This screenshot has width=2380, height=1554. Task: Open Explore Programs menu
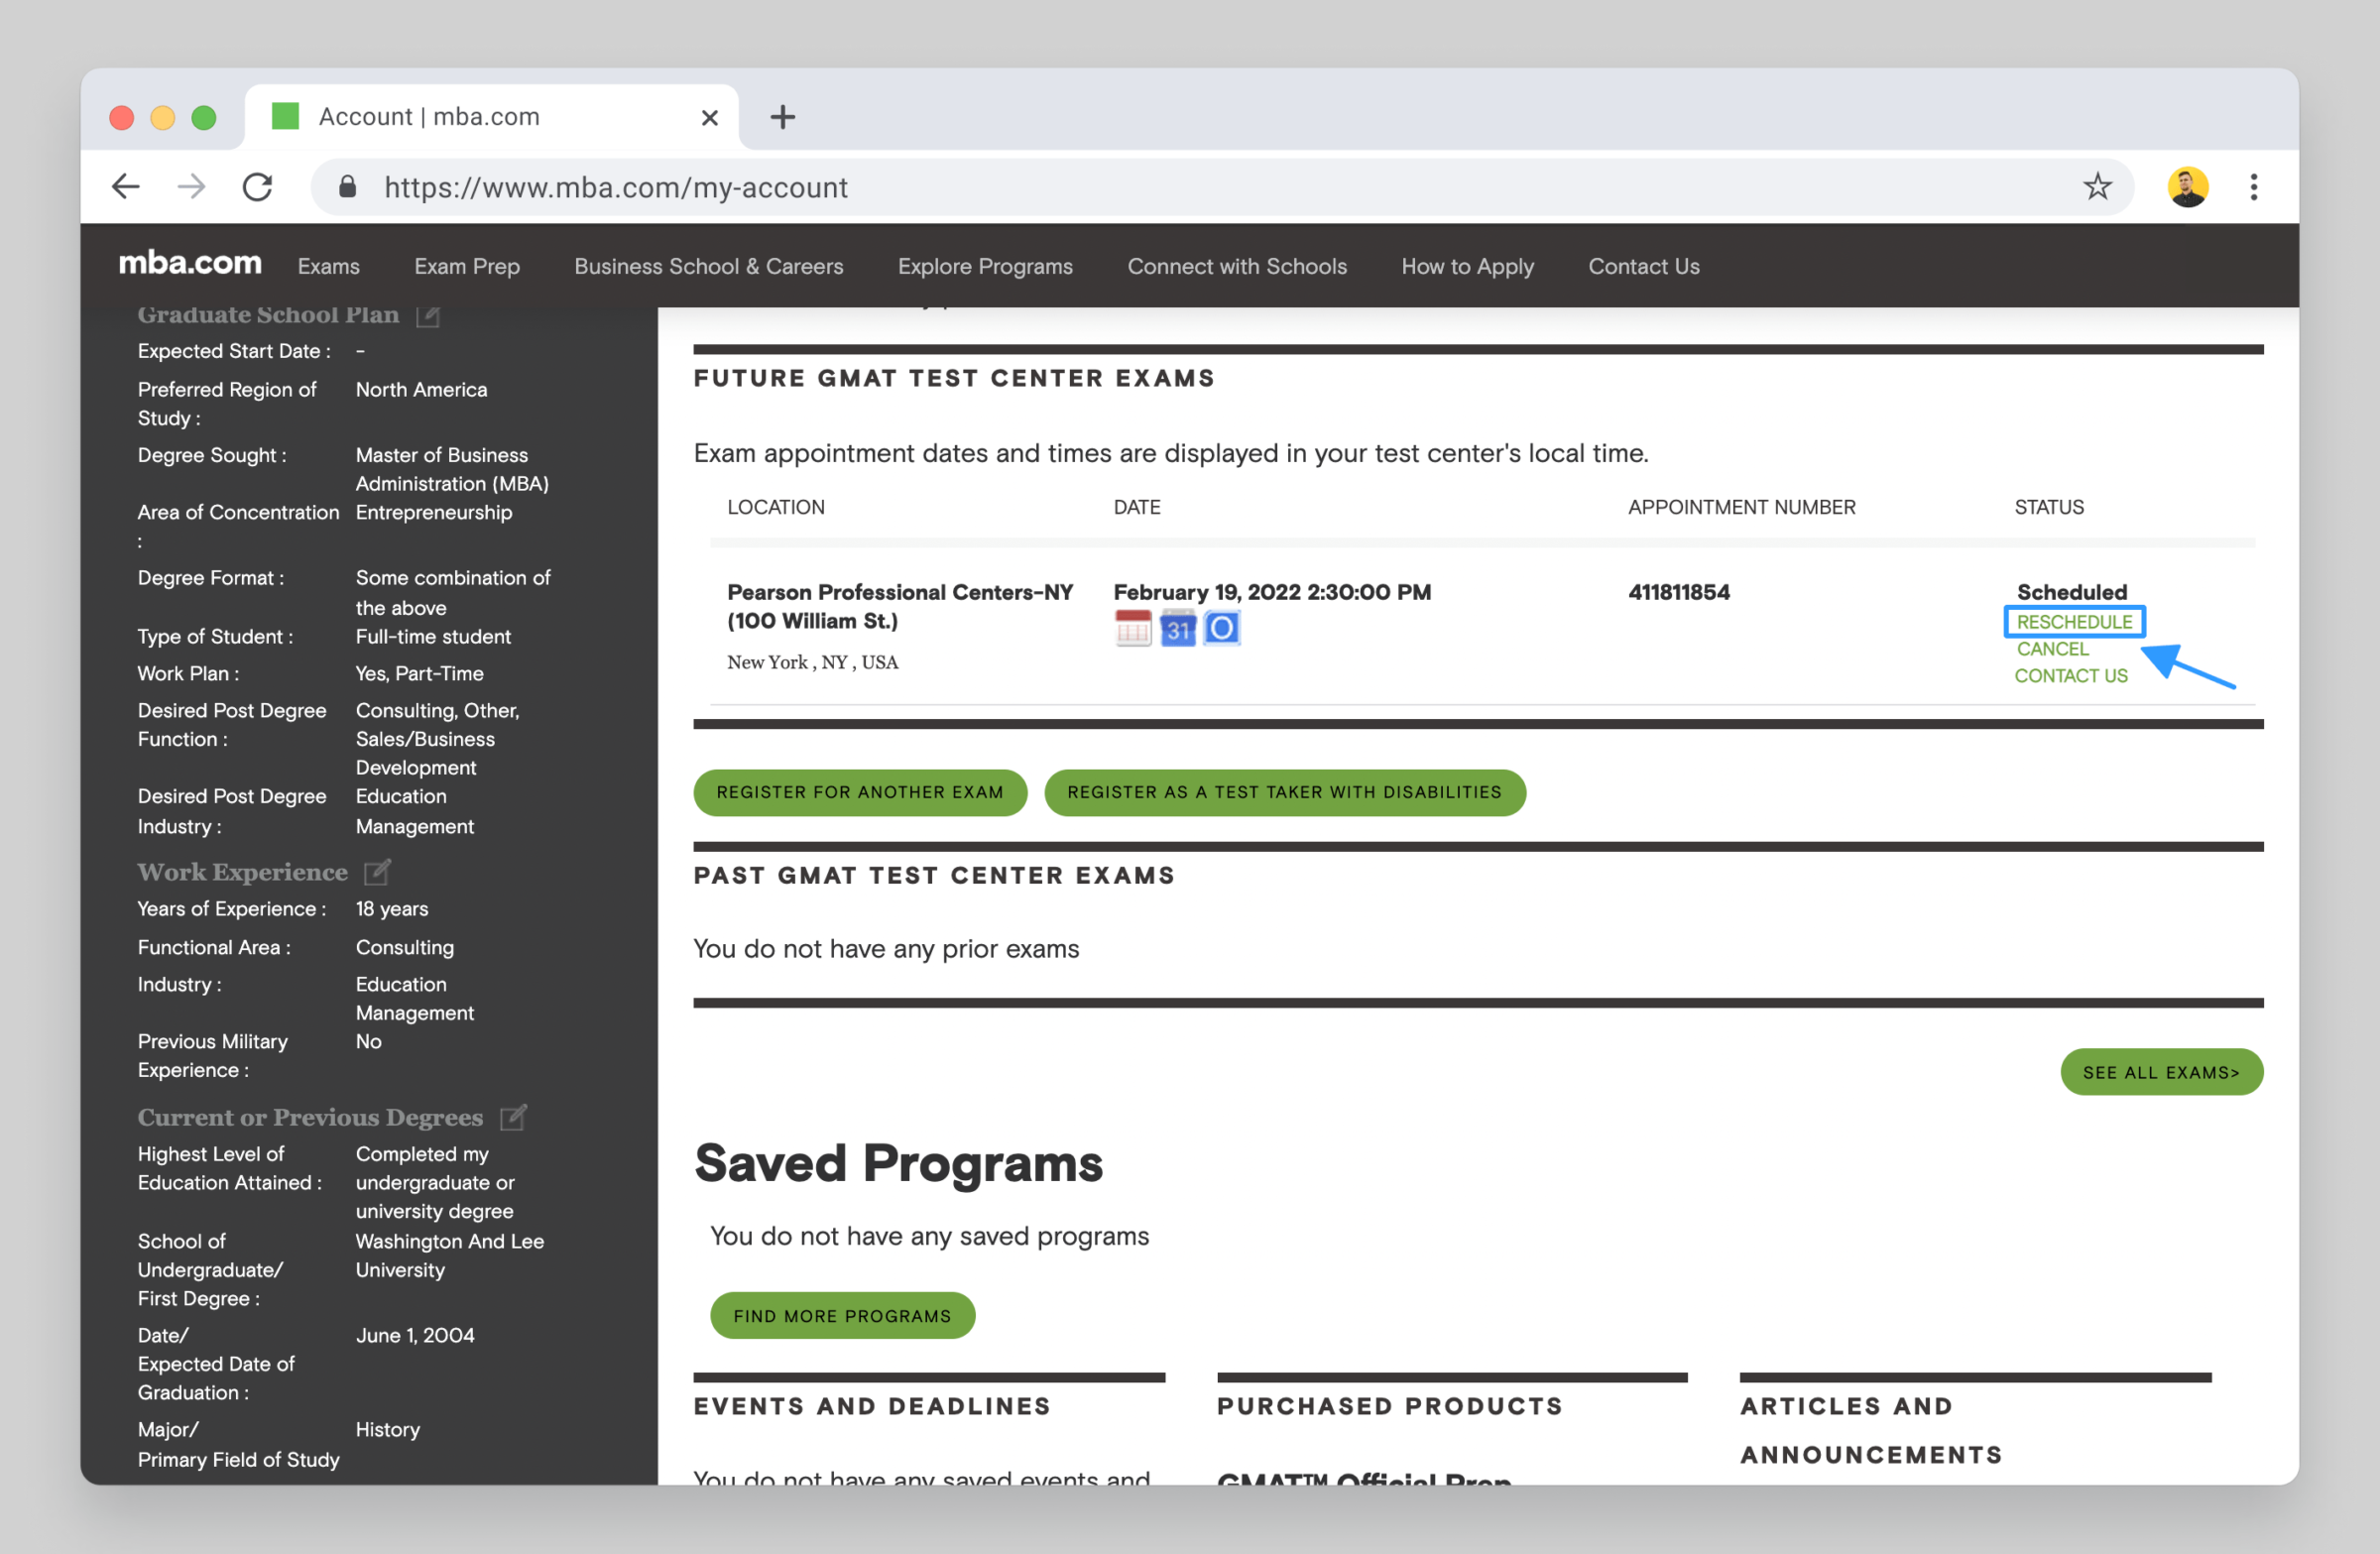984,266
